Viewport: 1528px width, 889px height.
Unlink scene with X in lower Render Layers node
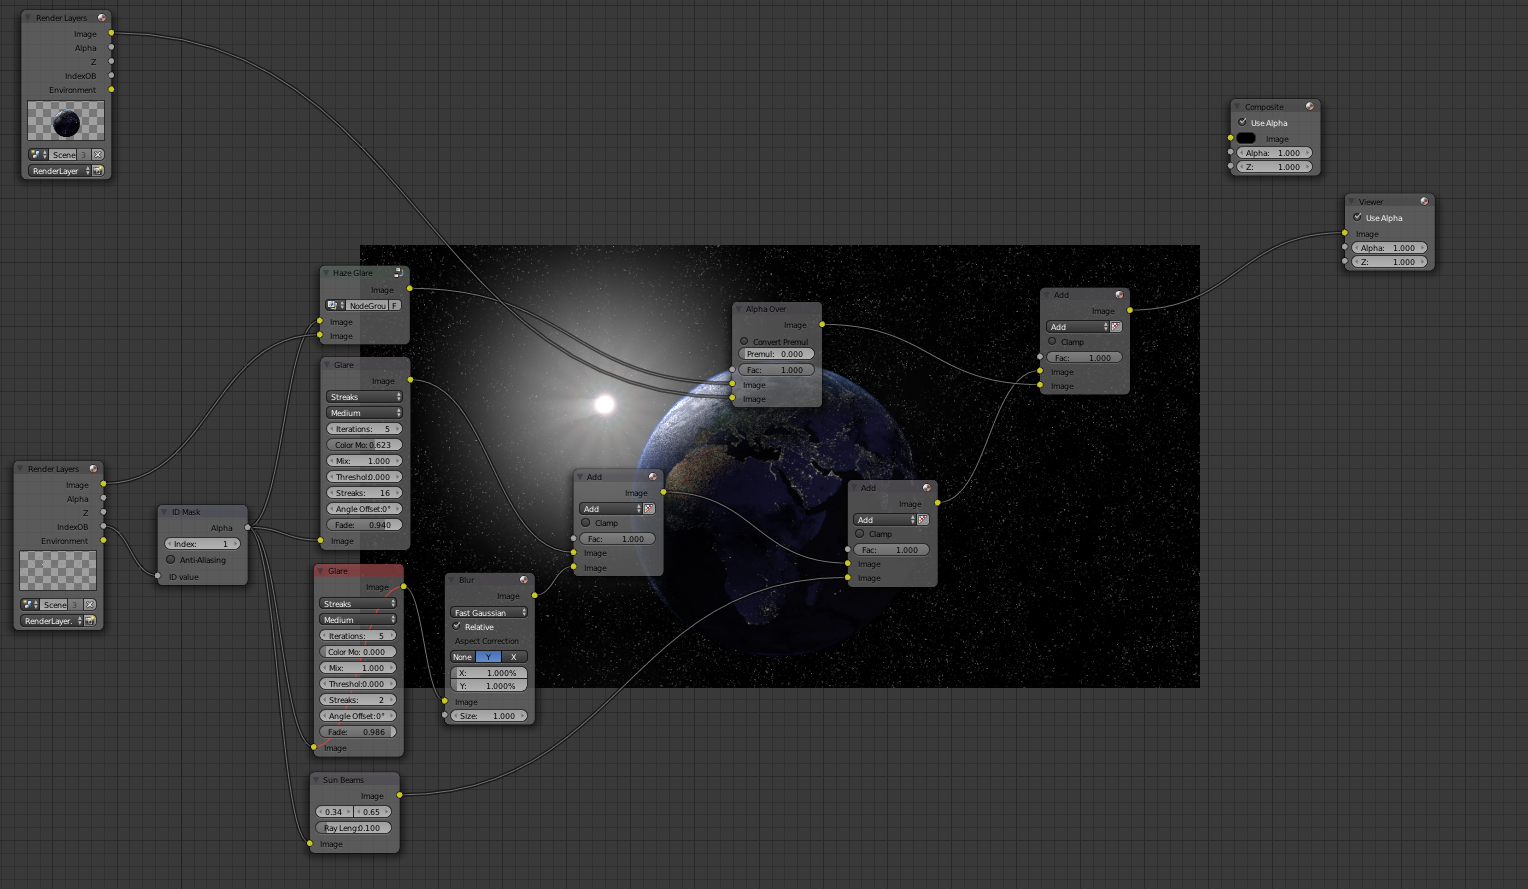coord(90,605)
